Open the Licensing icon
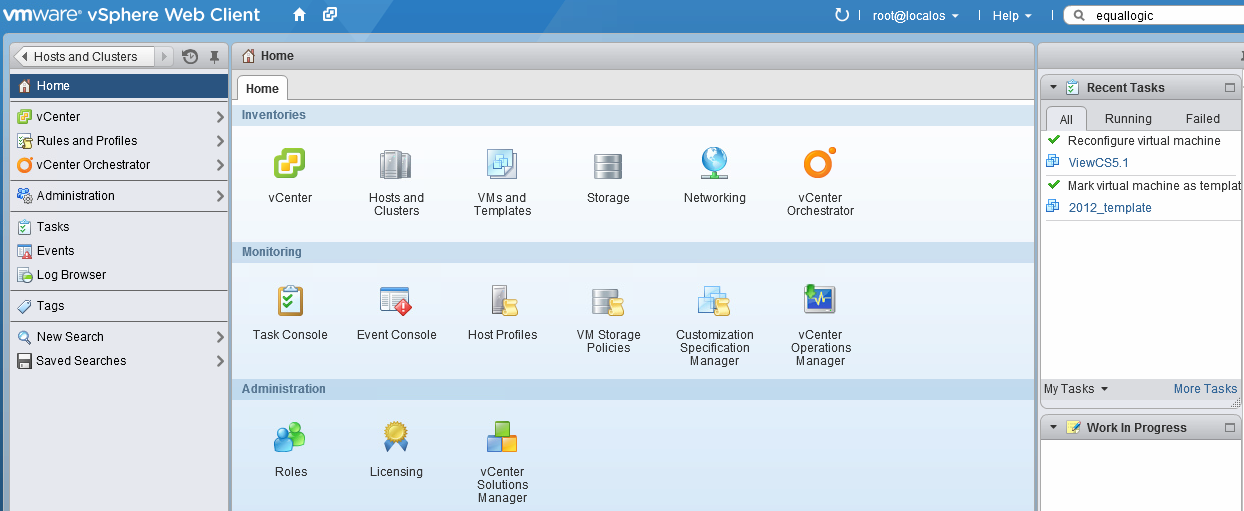The image size is (1244, 511). coord(396,437)
